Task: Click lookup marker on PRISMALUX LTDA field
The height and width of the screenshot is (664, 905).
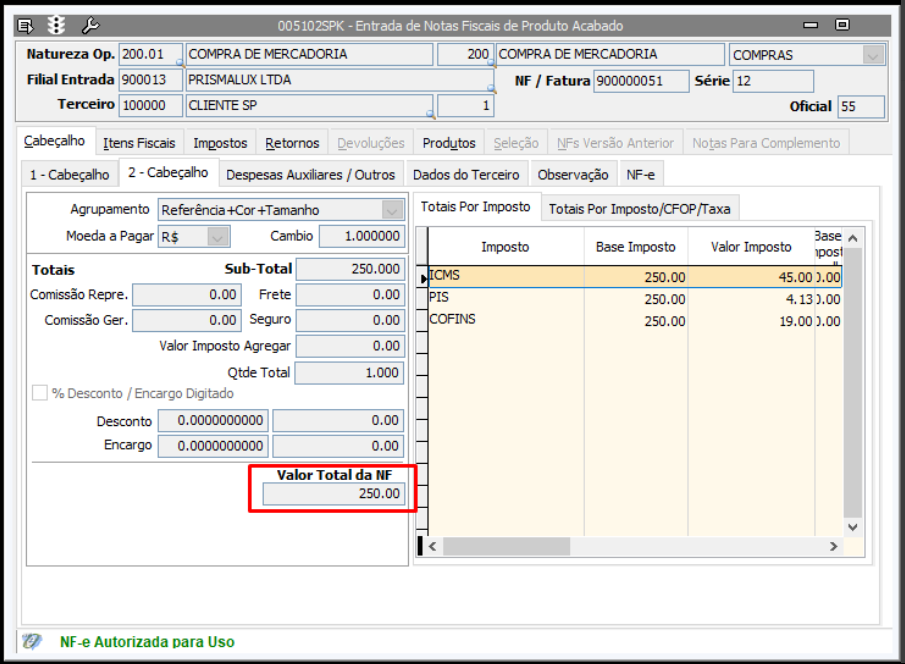Action: [491, 88]
